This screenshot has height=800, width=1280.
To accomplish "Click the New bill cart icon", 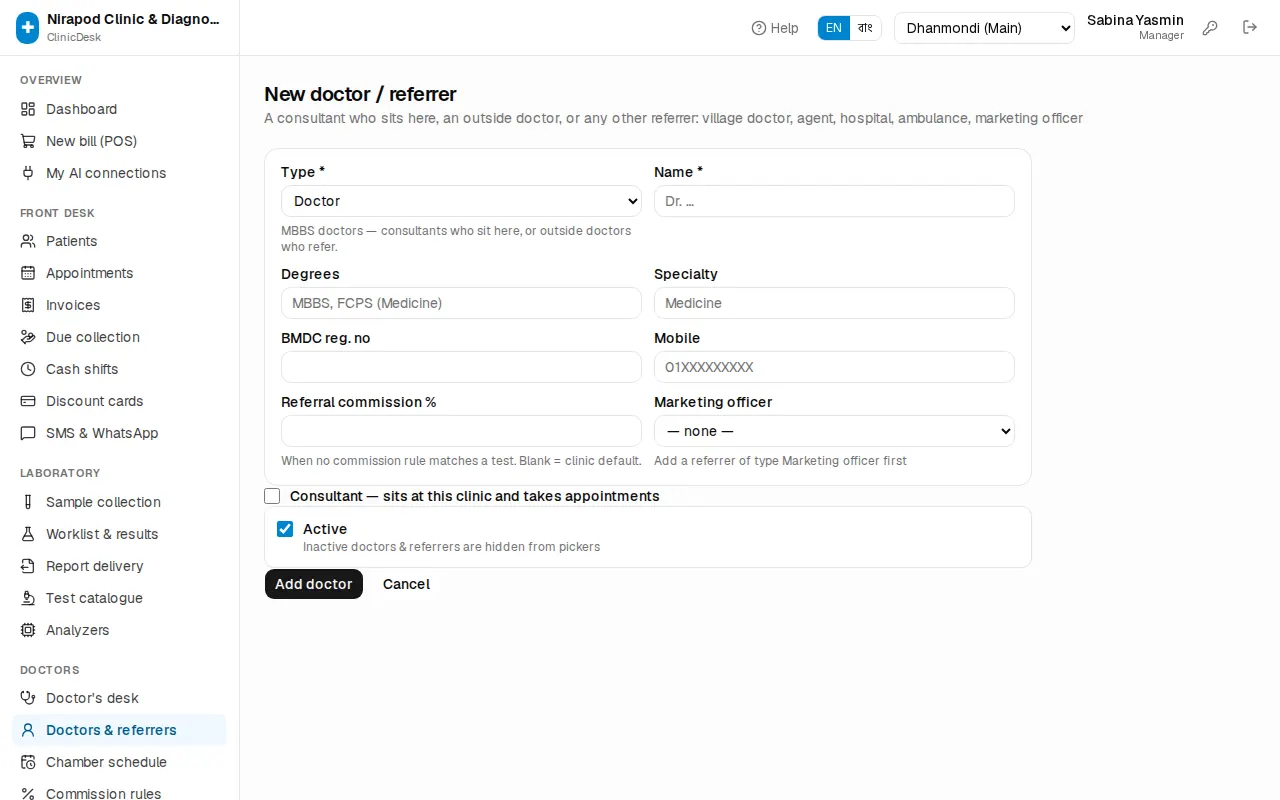I will [x=28, y=141].
